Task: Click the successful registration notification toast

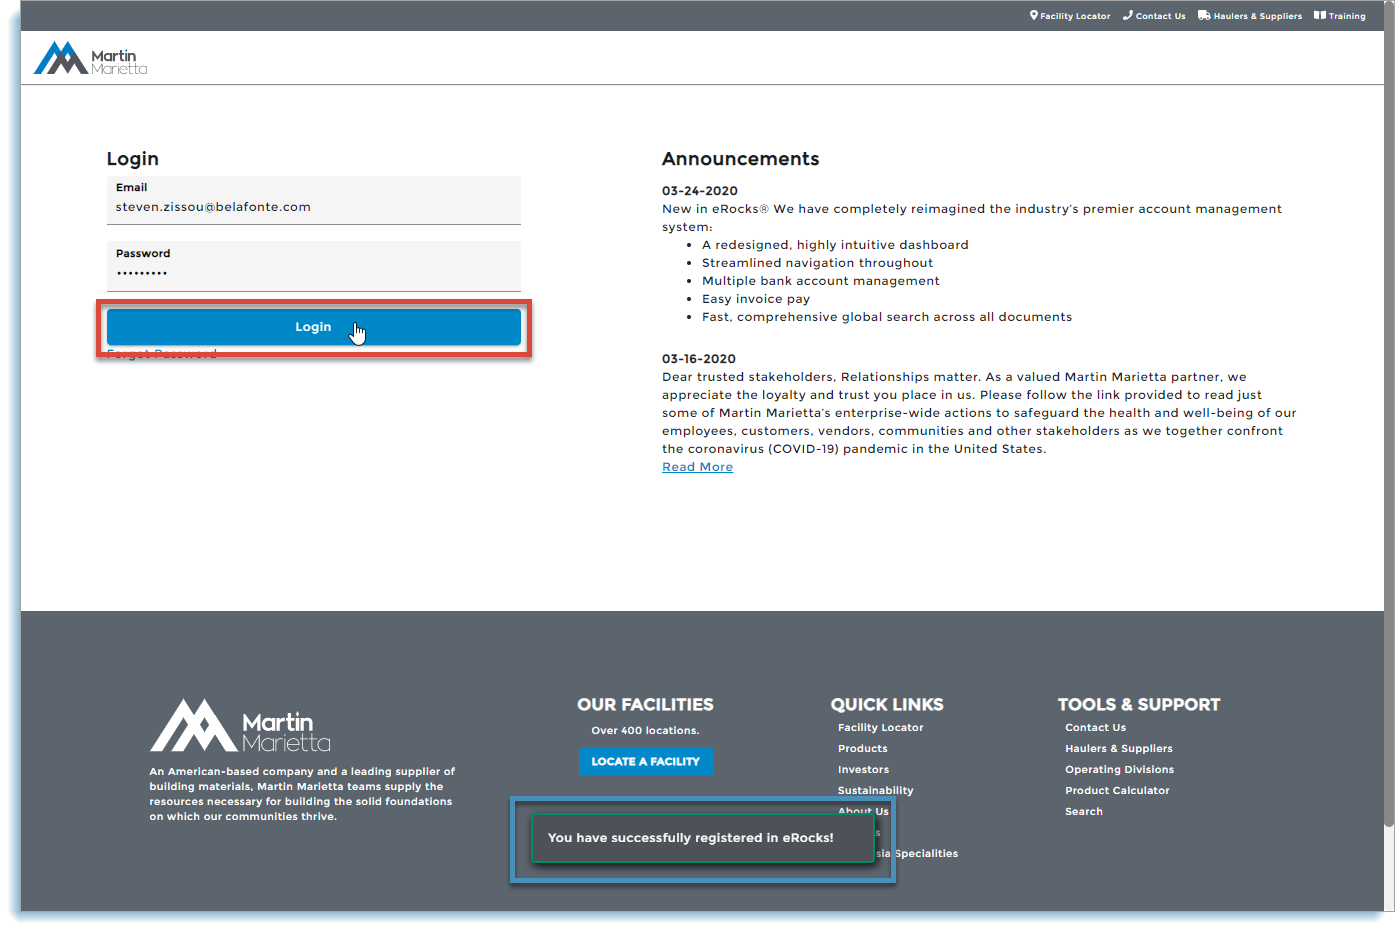Action: [703, 838]
